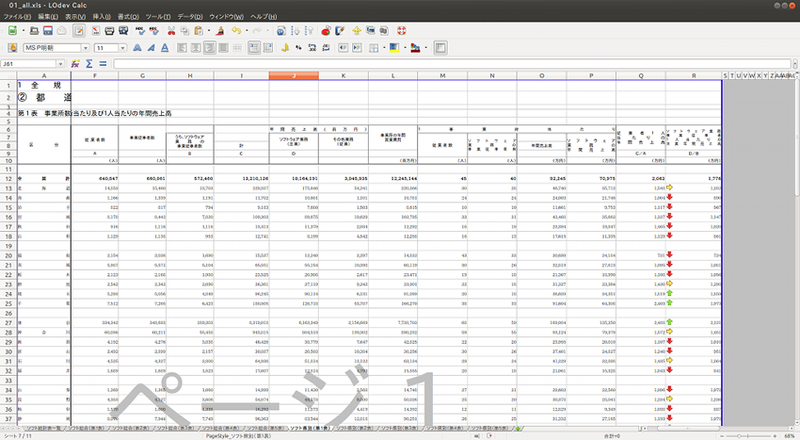
Task: Show the drawing functions
Action: tap(339, 31)
